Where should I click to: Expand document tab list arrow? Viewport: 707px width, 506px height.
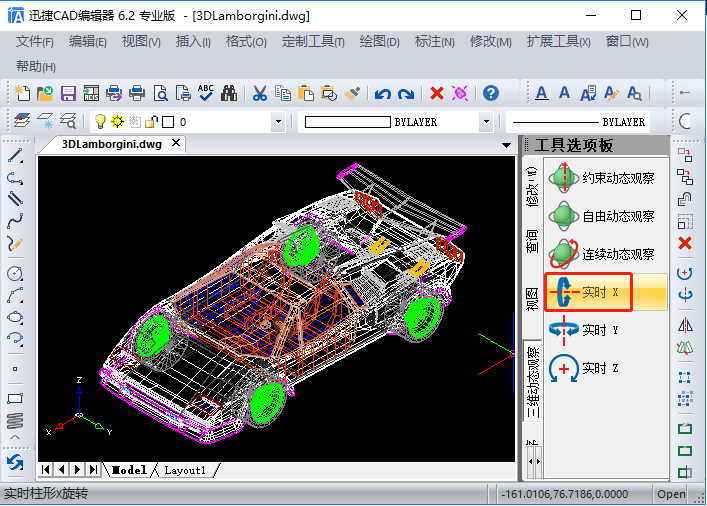coord(506,145)
